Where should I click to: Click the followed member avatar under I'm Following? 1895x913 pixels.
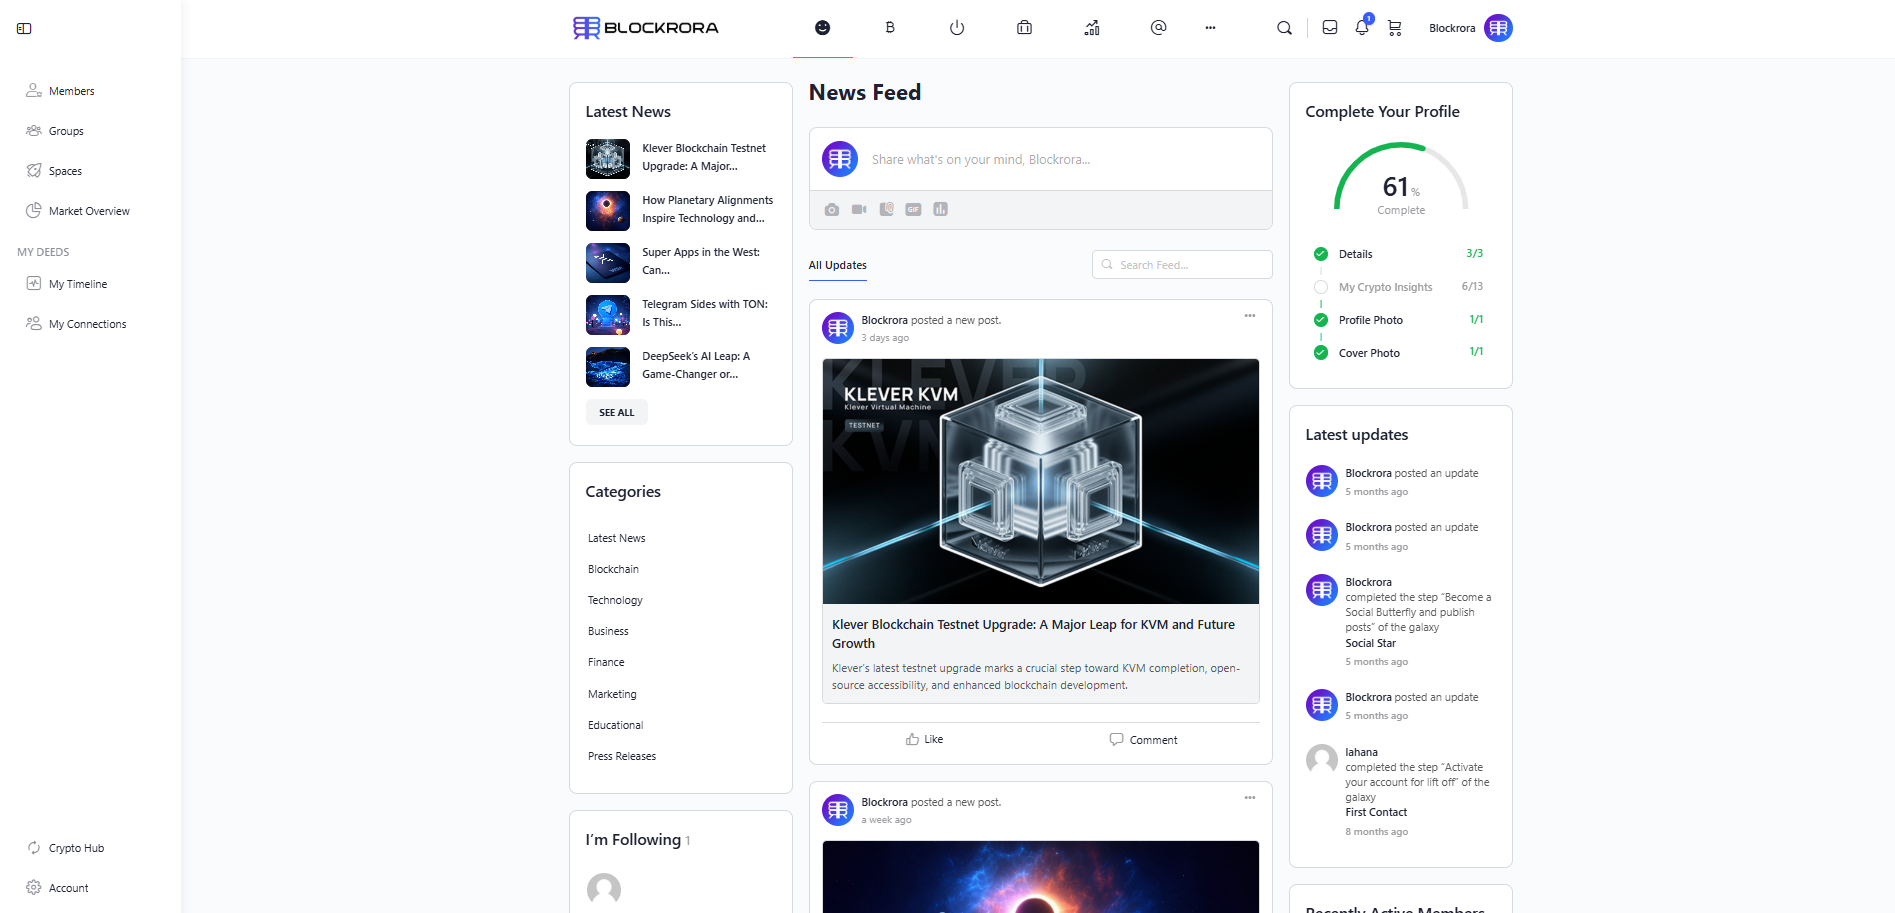[x=603, y=889]
